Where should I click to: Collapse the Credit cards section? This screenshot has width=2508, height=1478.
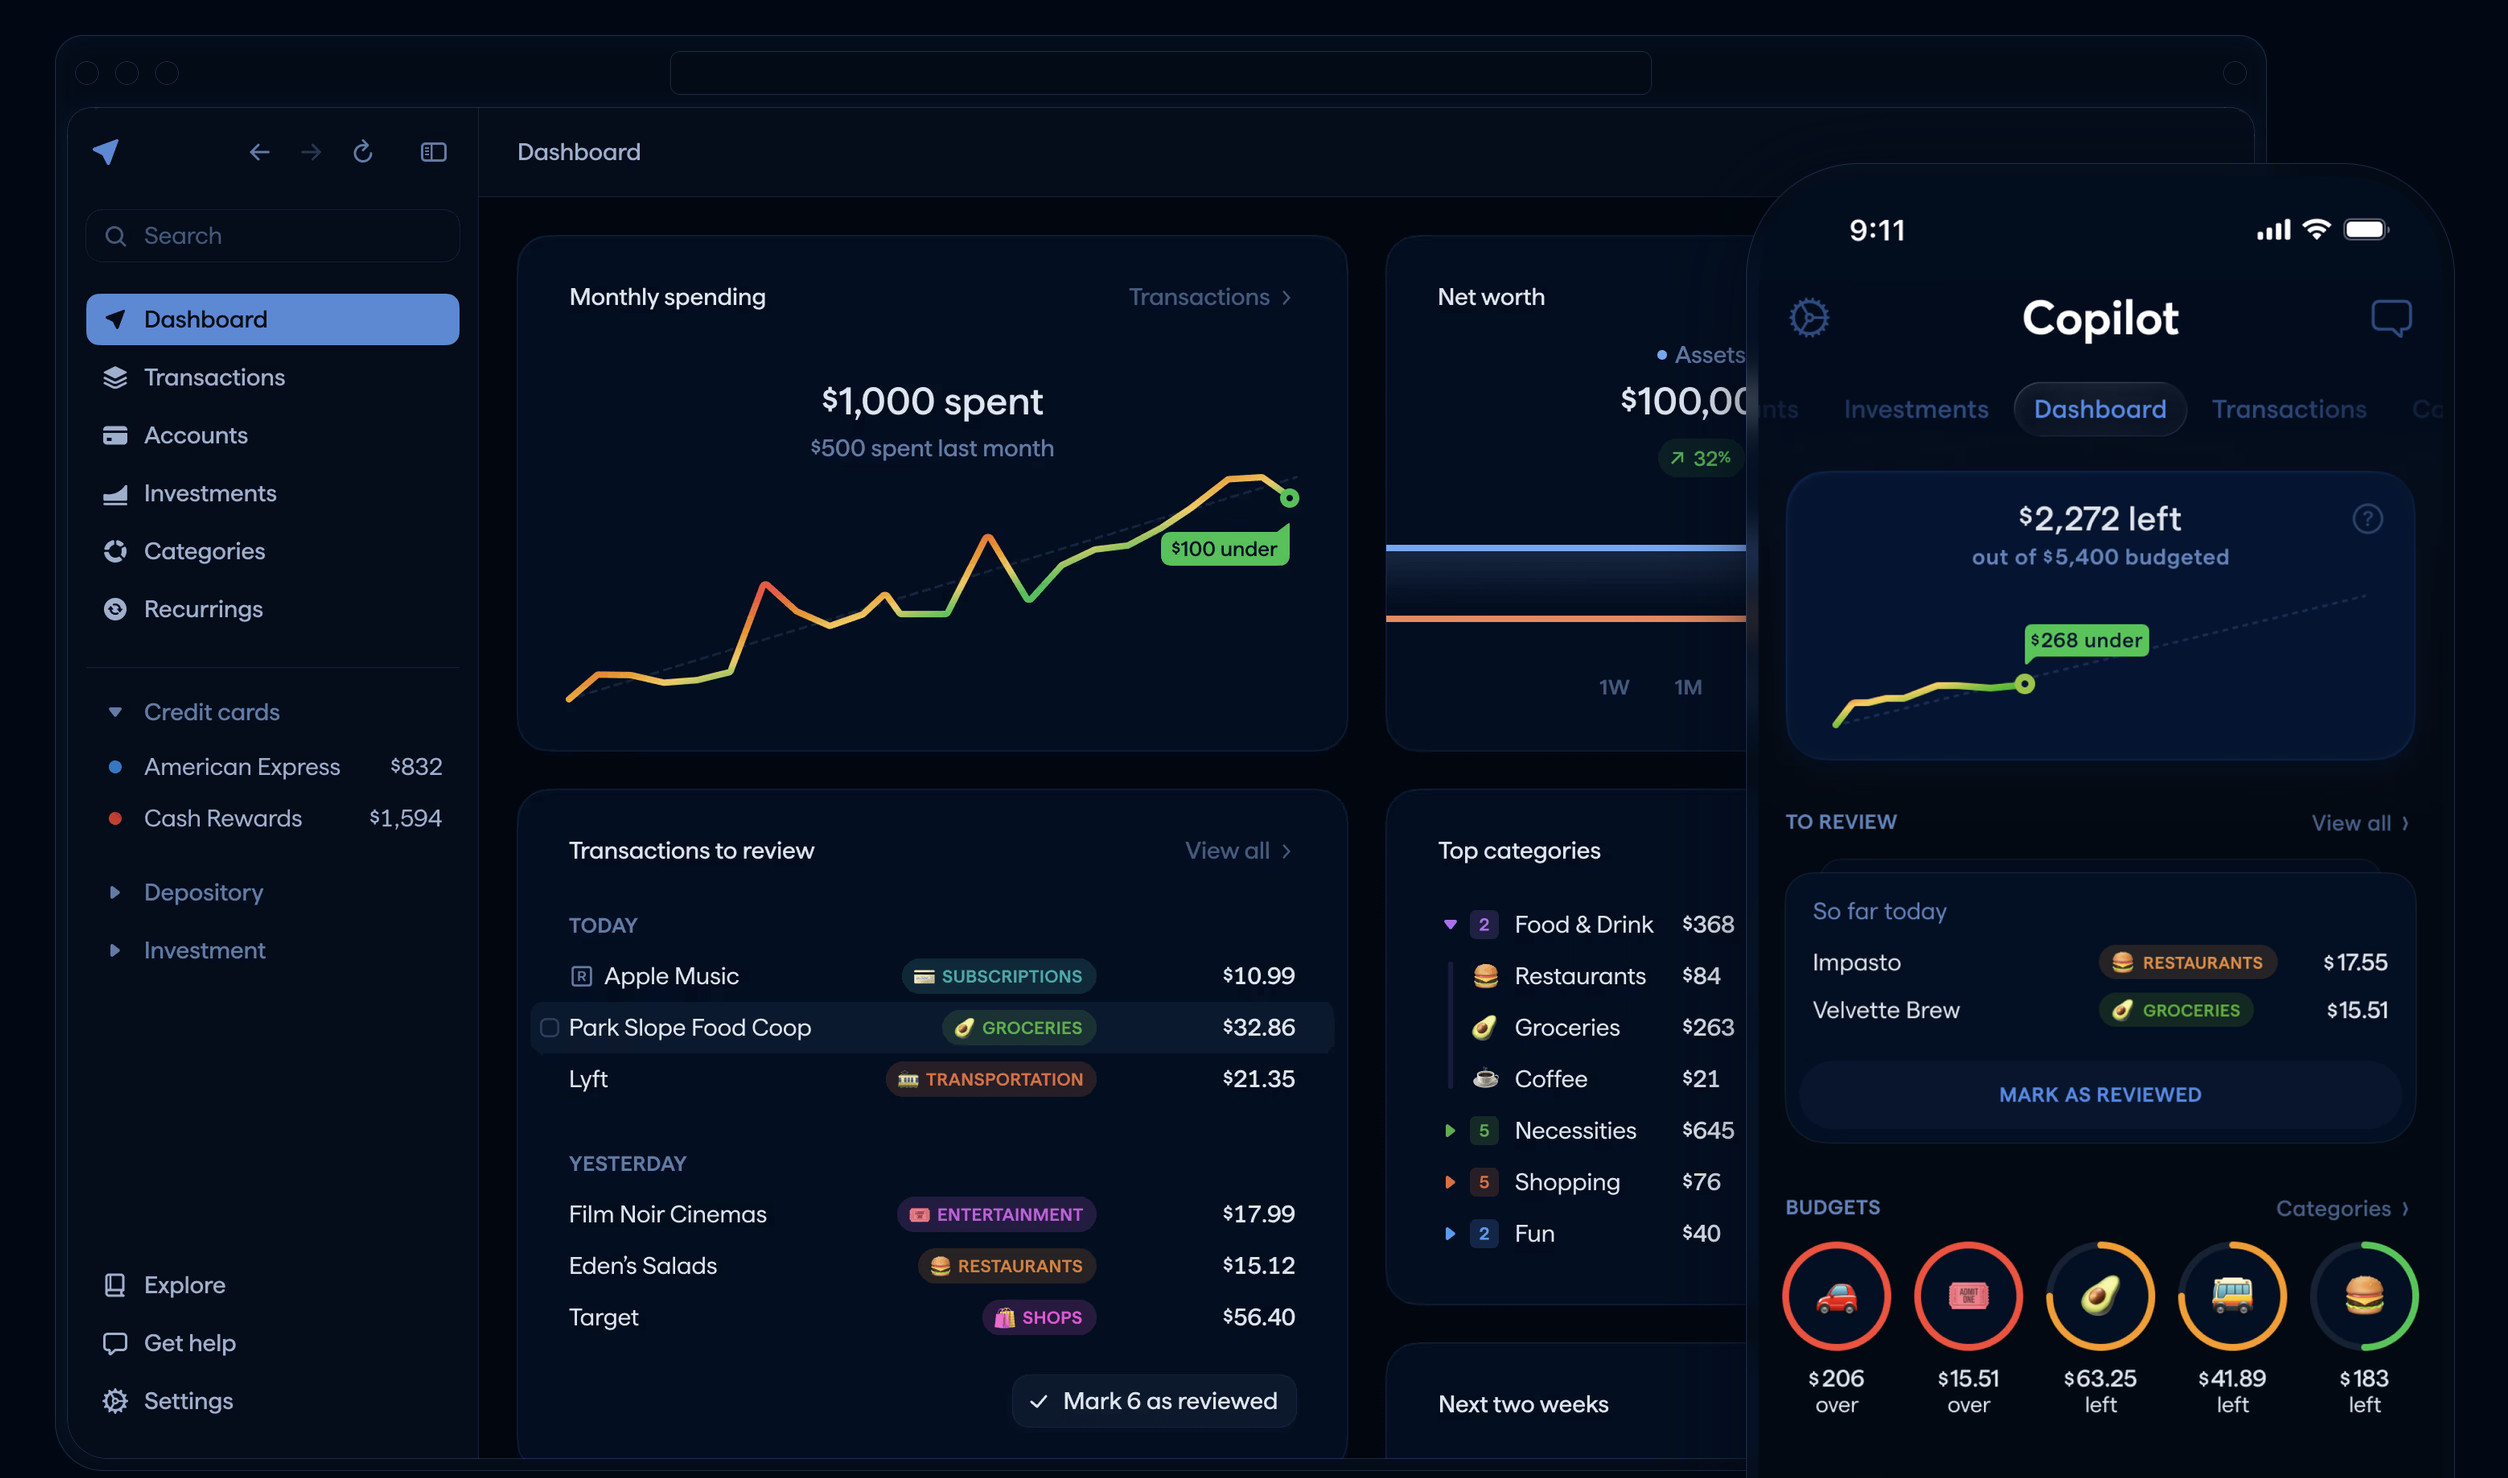click(x=115, y=712)
